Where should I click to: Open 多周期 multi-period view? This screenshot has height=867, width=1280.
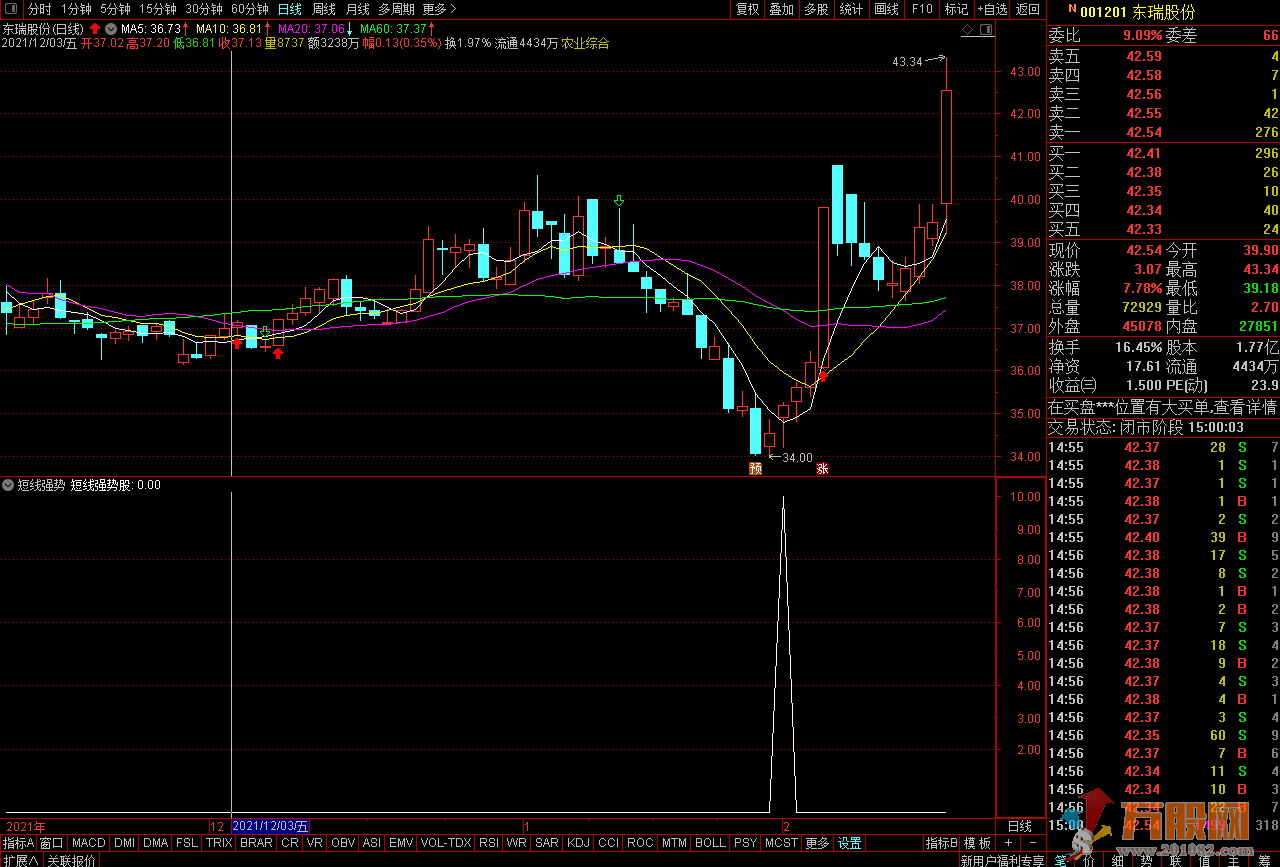tap(396, 9)
